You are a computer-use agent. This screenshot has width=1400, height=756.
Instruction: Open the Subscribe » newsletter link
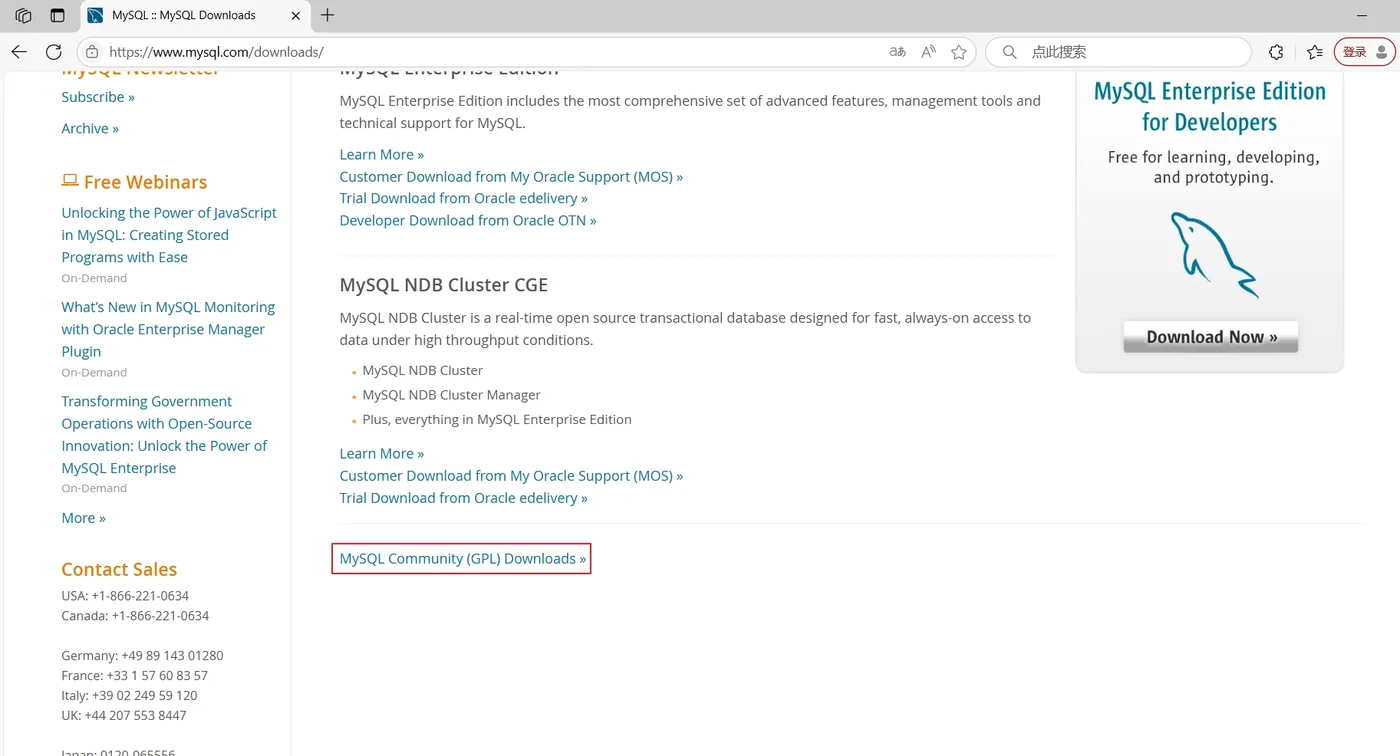(98, 97)
